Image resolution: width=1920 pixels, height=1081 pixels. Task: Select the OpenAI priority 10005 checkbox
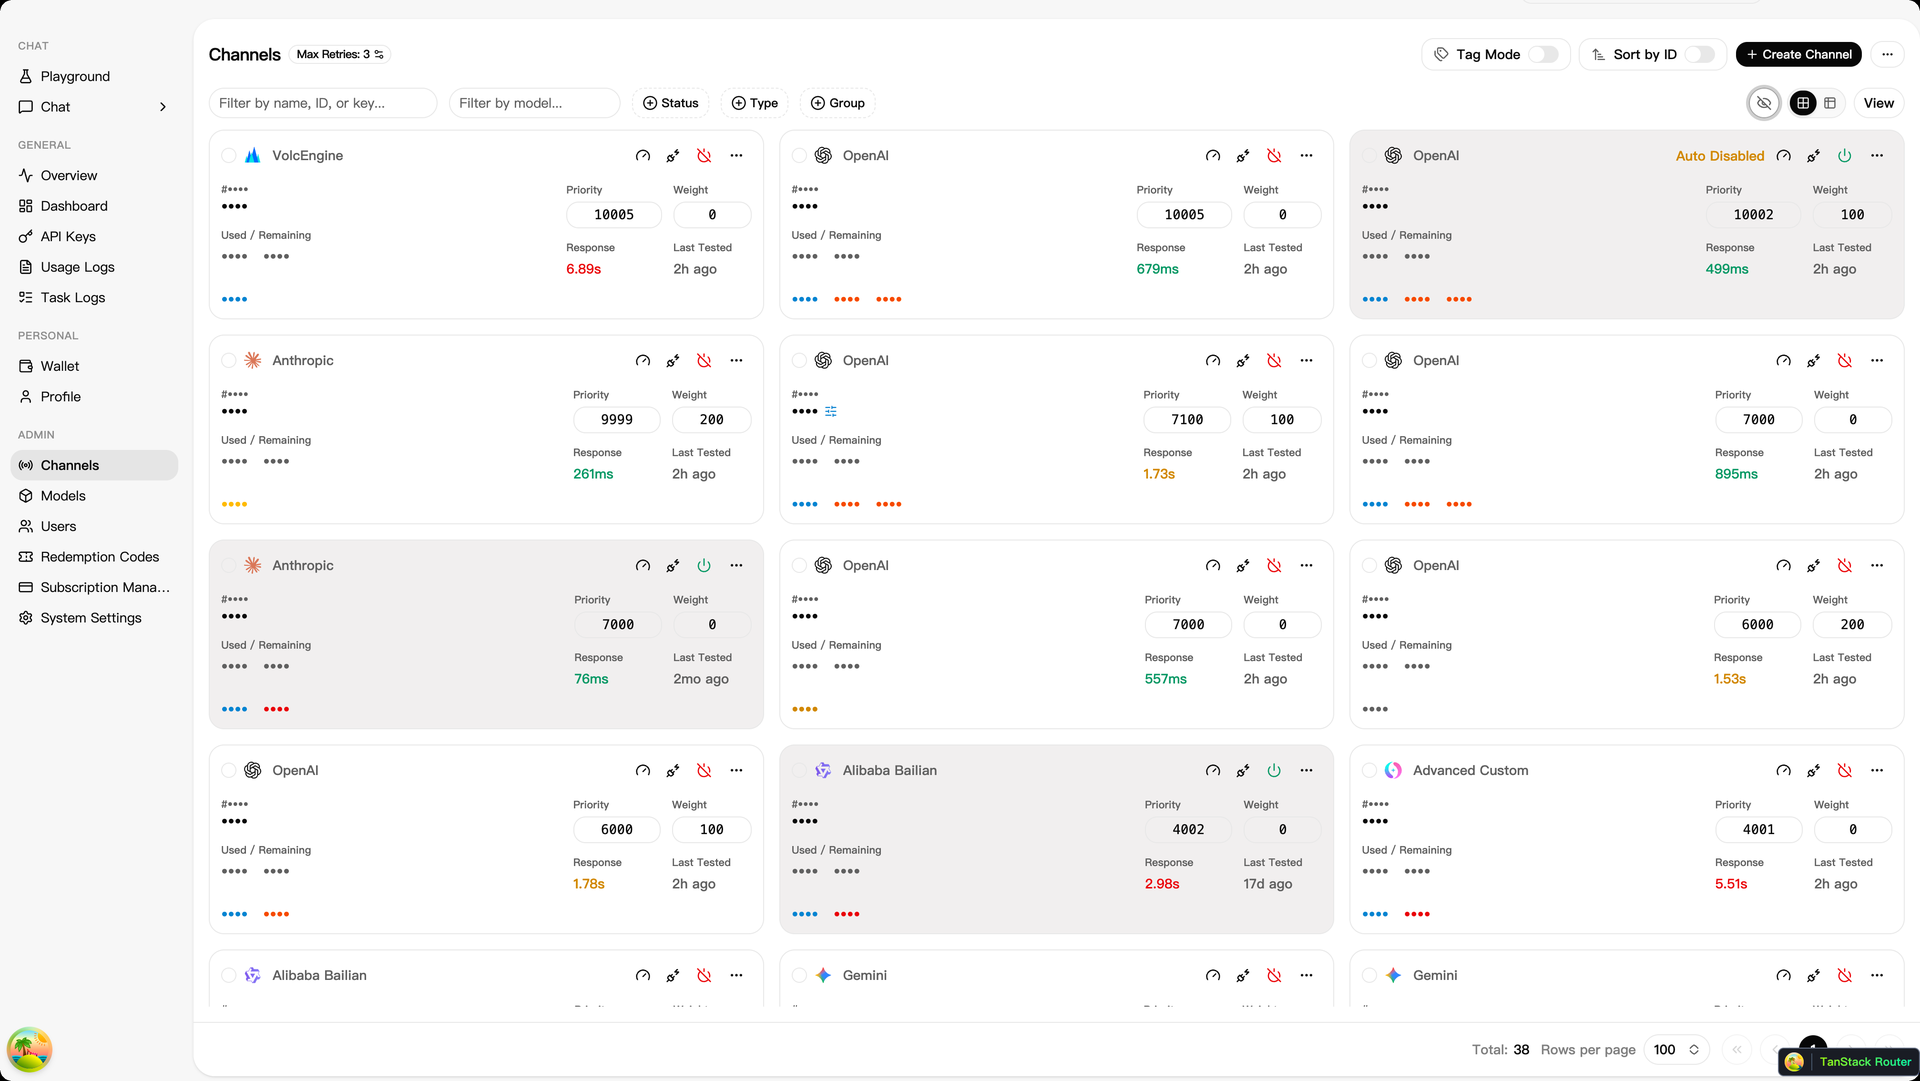(799, 156)
